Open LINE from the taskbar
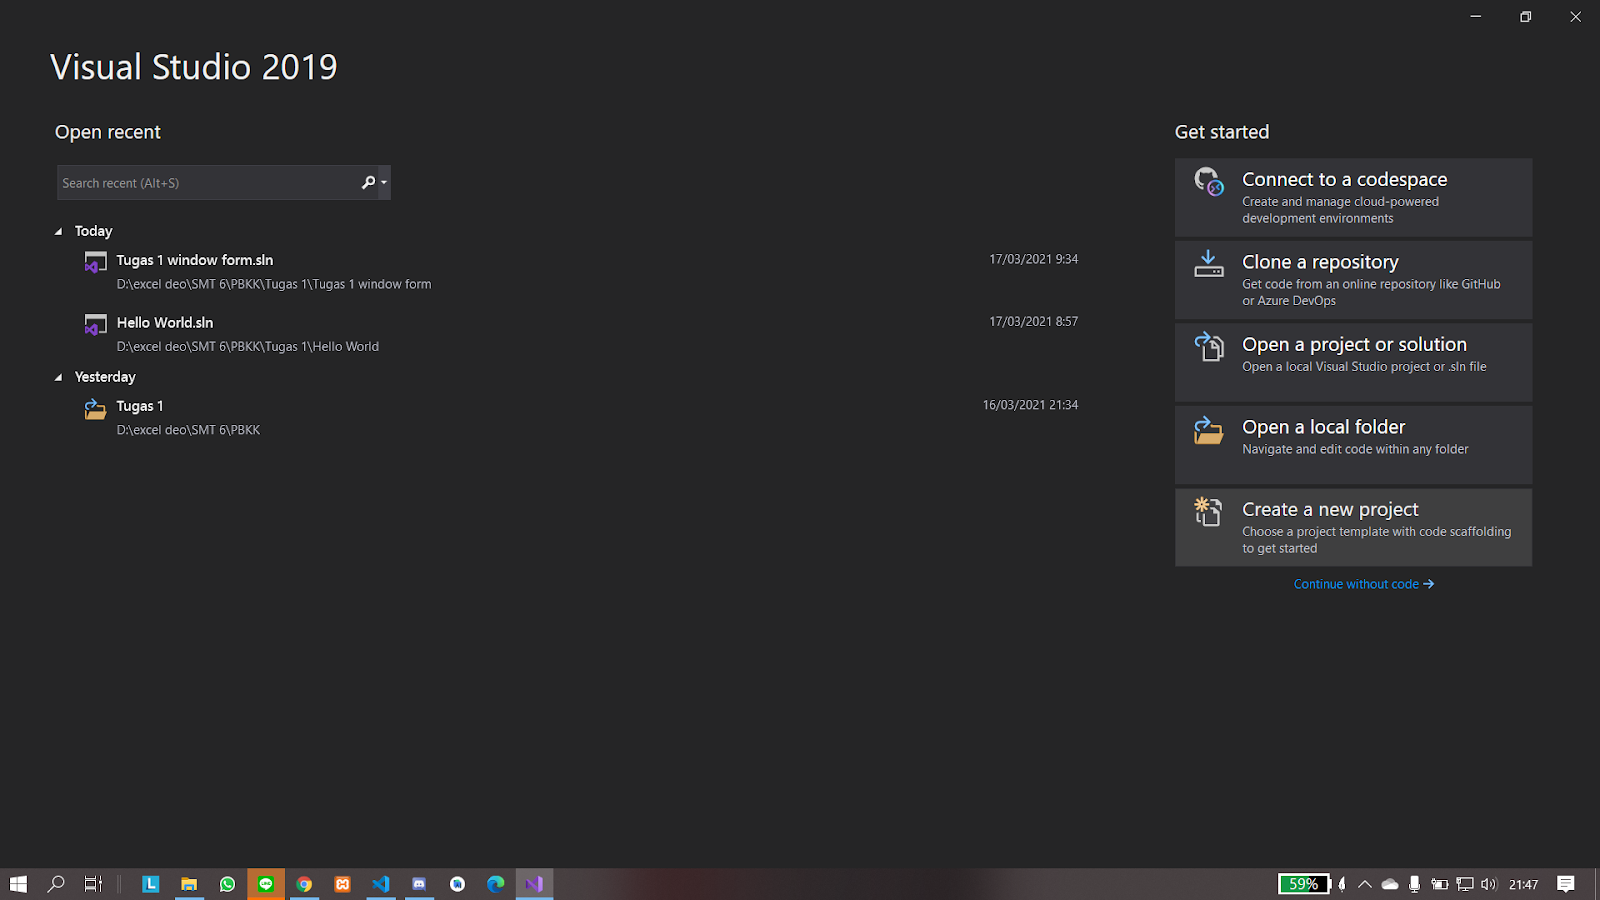The width and height of the screenshot is (1600, 900). tap(265, 884)
